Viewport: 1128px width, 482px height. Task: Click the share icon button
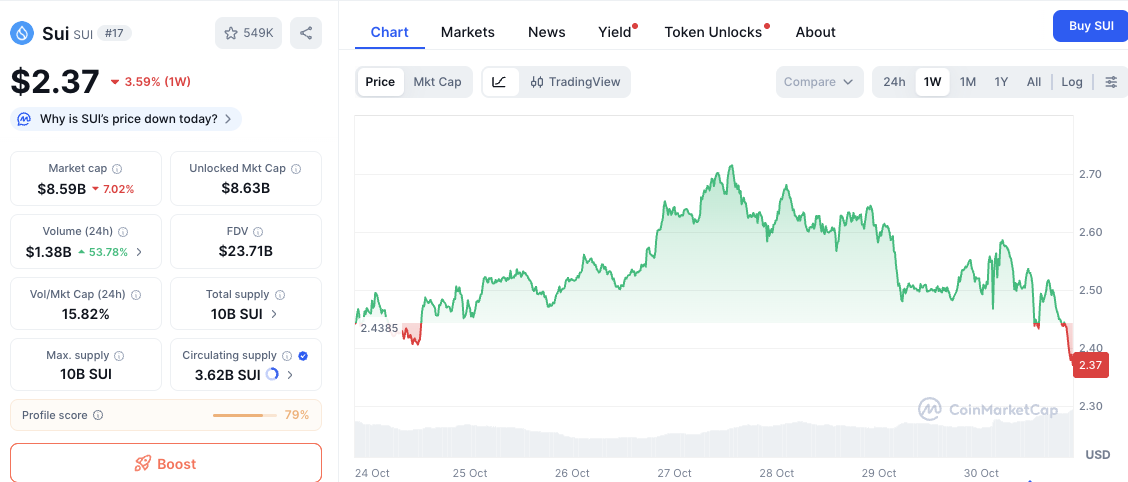(306, 33)
